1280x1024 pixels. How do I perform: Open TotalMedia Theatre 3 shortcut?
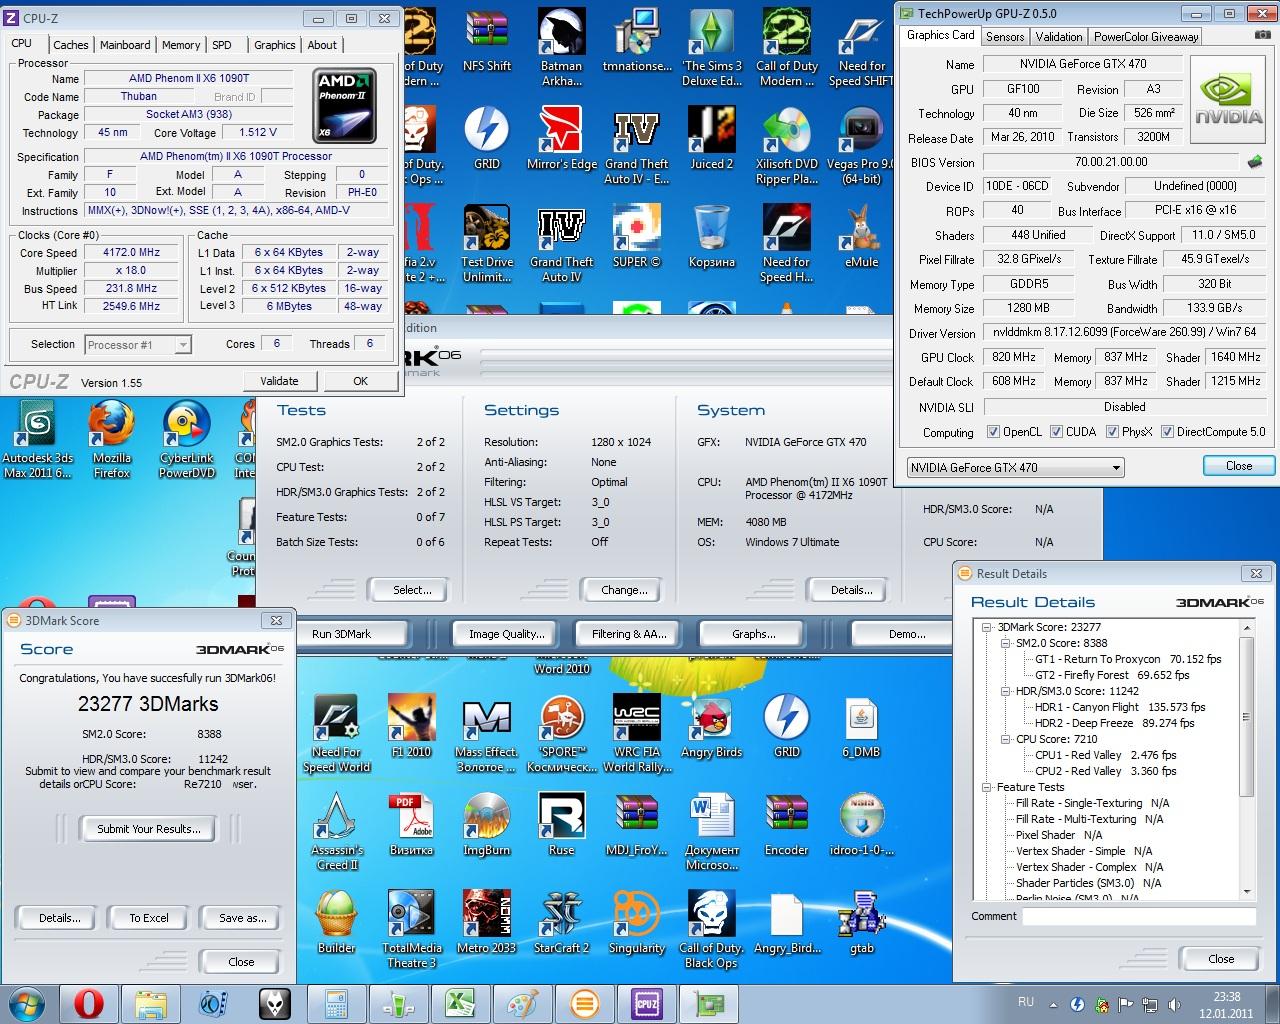pyautogui.click(x=411, y=928)
